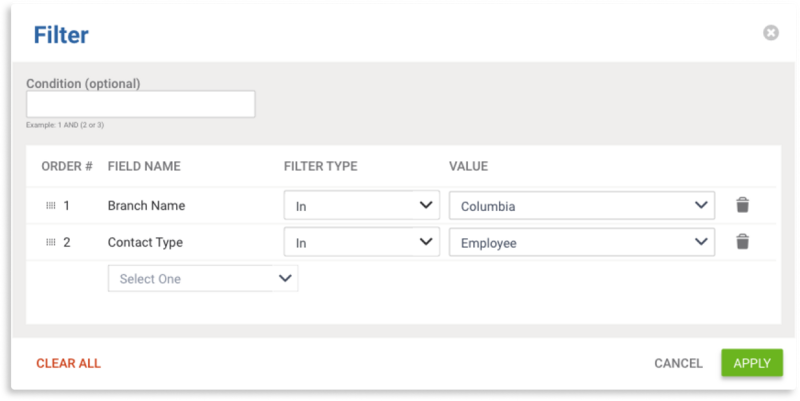The image size is (800, 401).
Task: Click the Condition (optional) input field
Action: [x=140, y=104]
